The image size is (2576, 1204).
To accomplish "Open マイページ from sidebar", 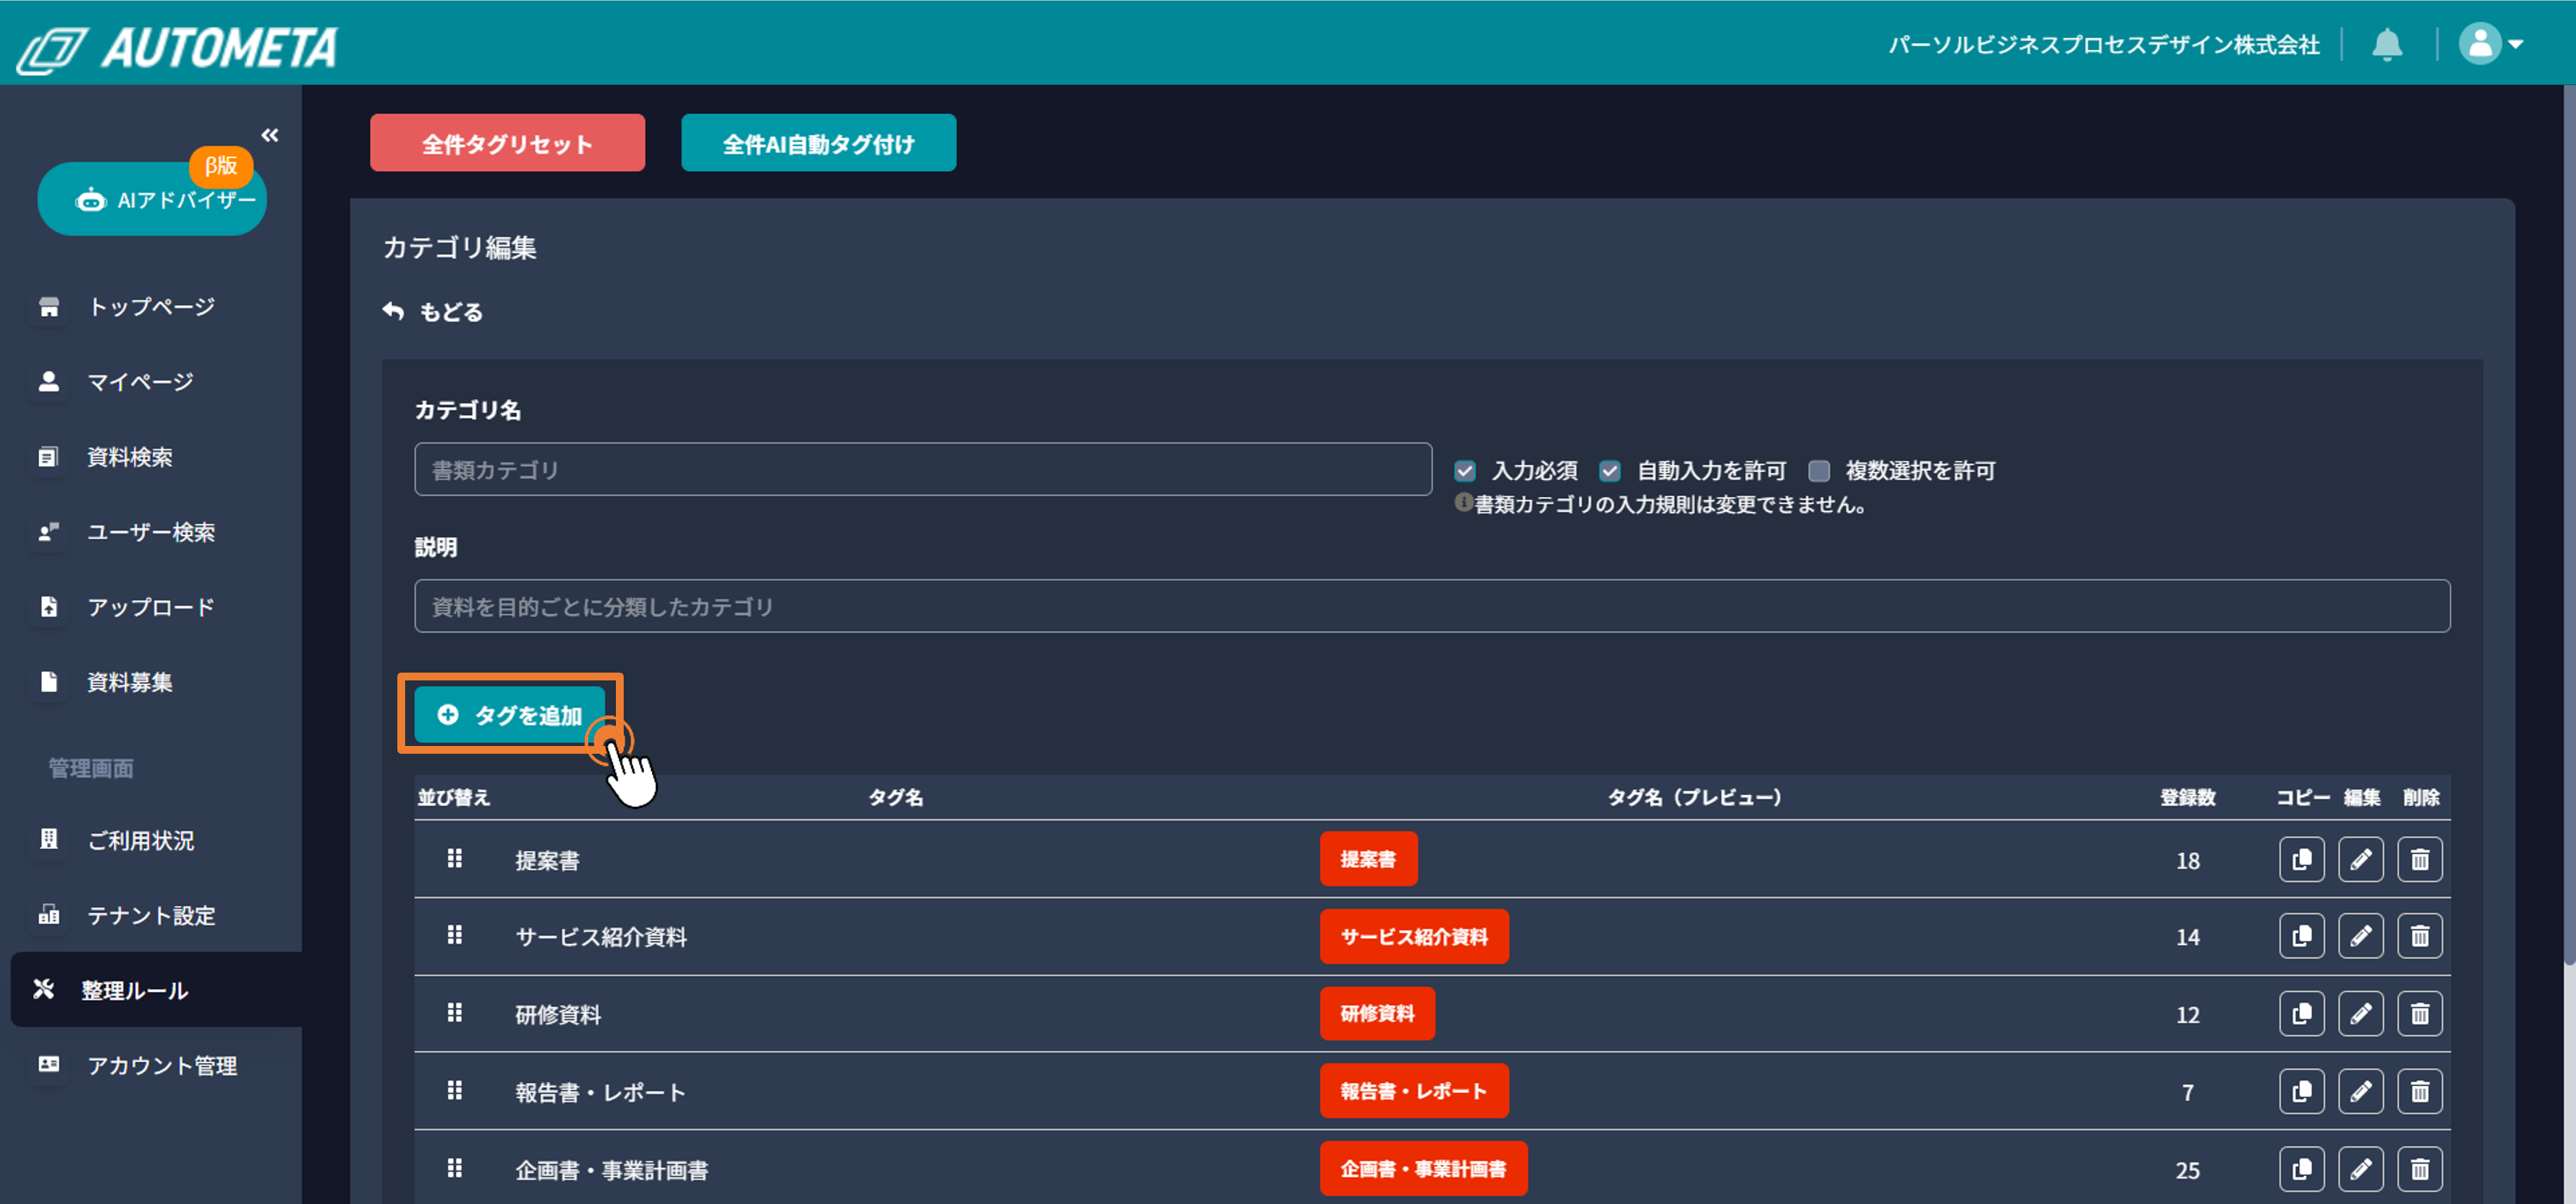I will click(x=140, y=382).
